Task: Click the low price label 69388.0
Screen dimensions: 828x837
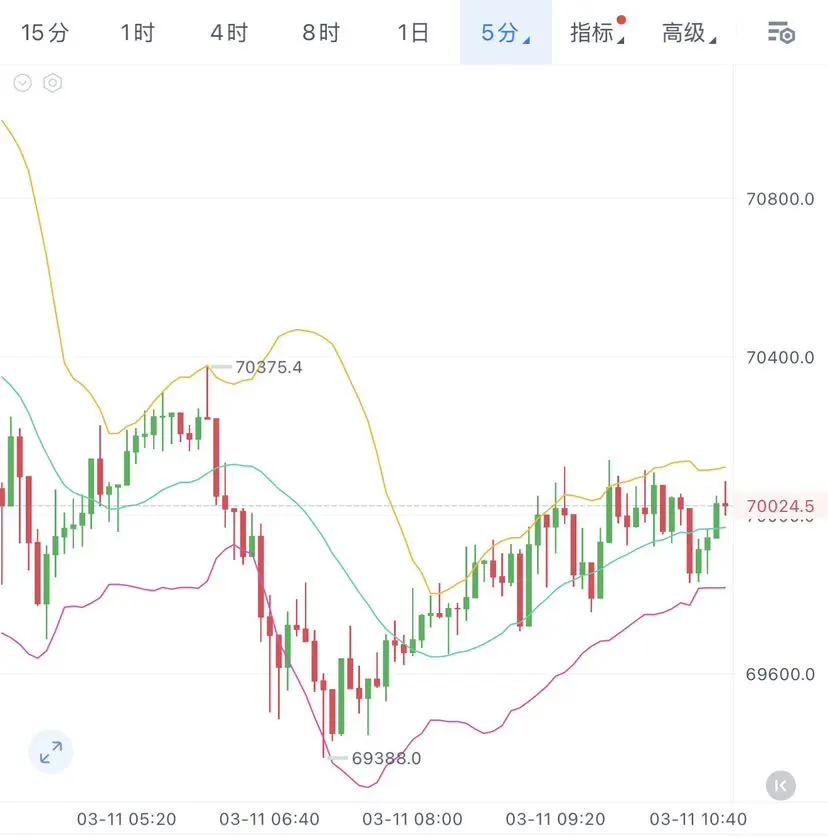Action: (x=386, y=758)
